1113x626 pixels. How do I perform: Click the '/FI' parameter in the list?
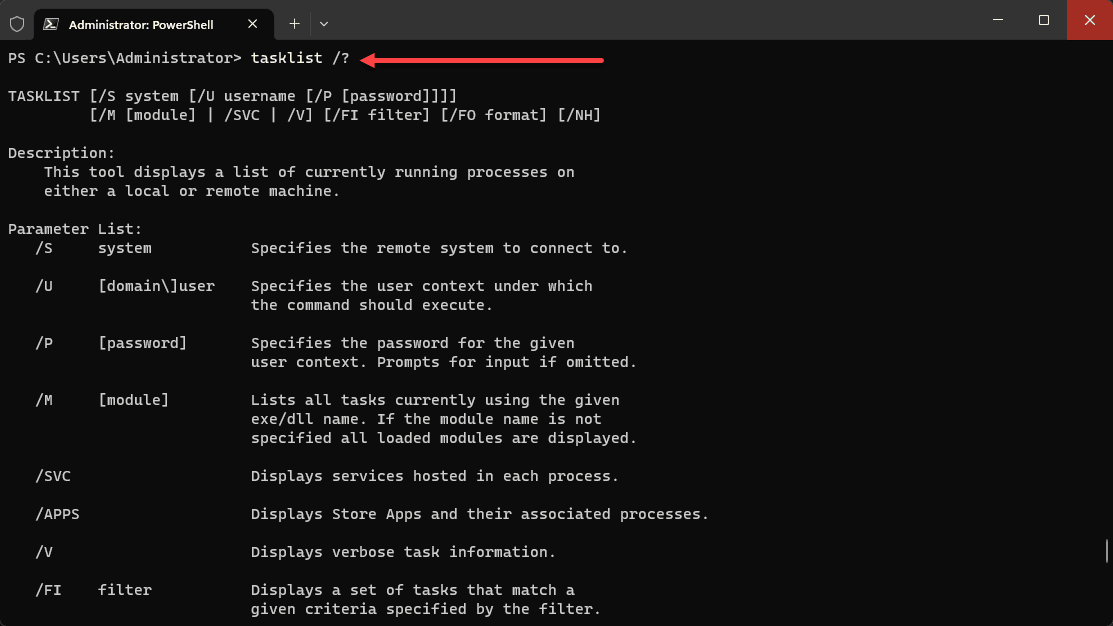[48, 590]
